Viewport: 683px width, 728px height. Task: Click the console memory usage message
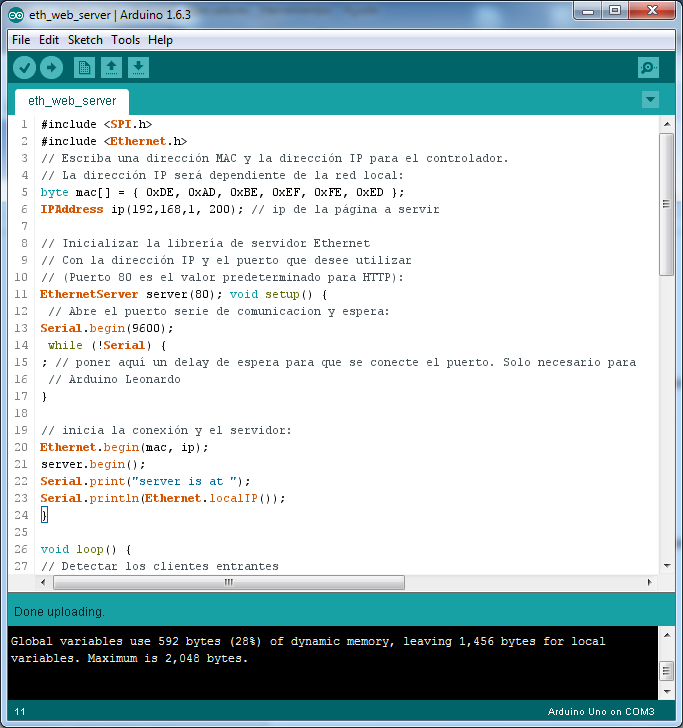click(308, 650)
